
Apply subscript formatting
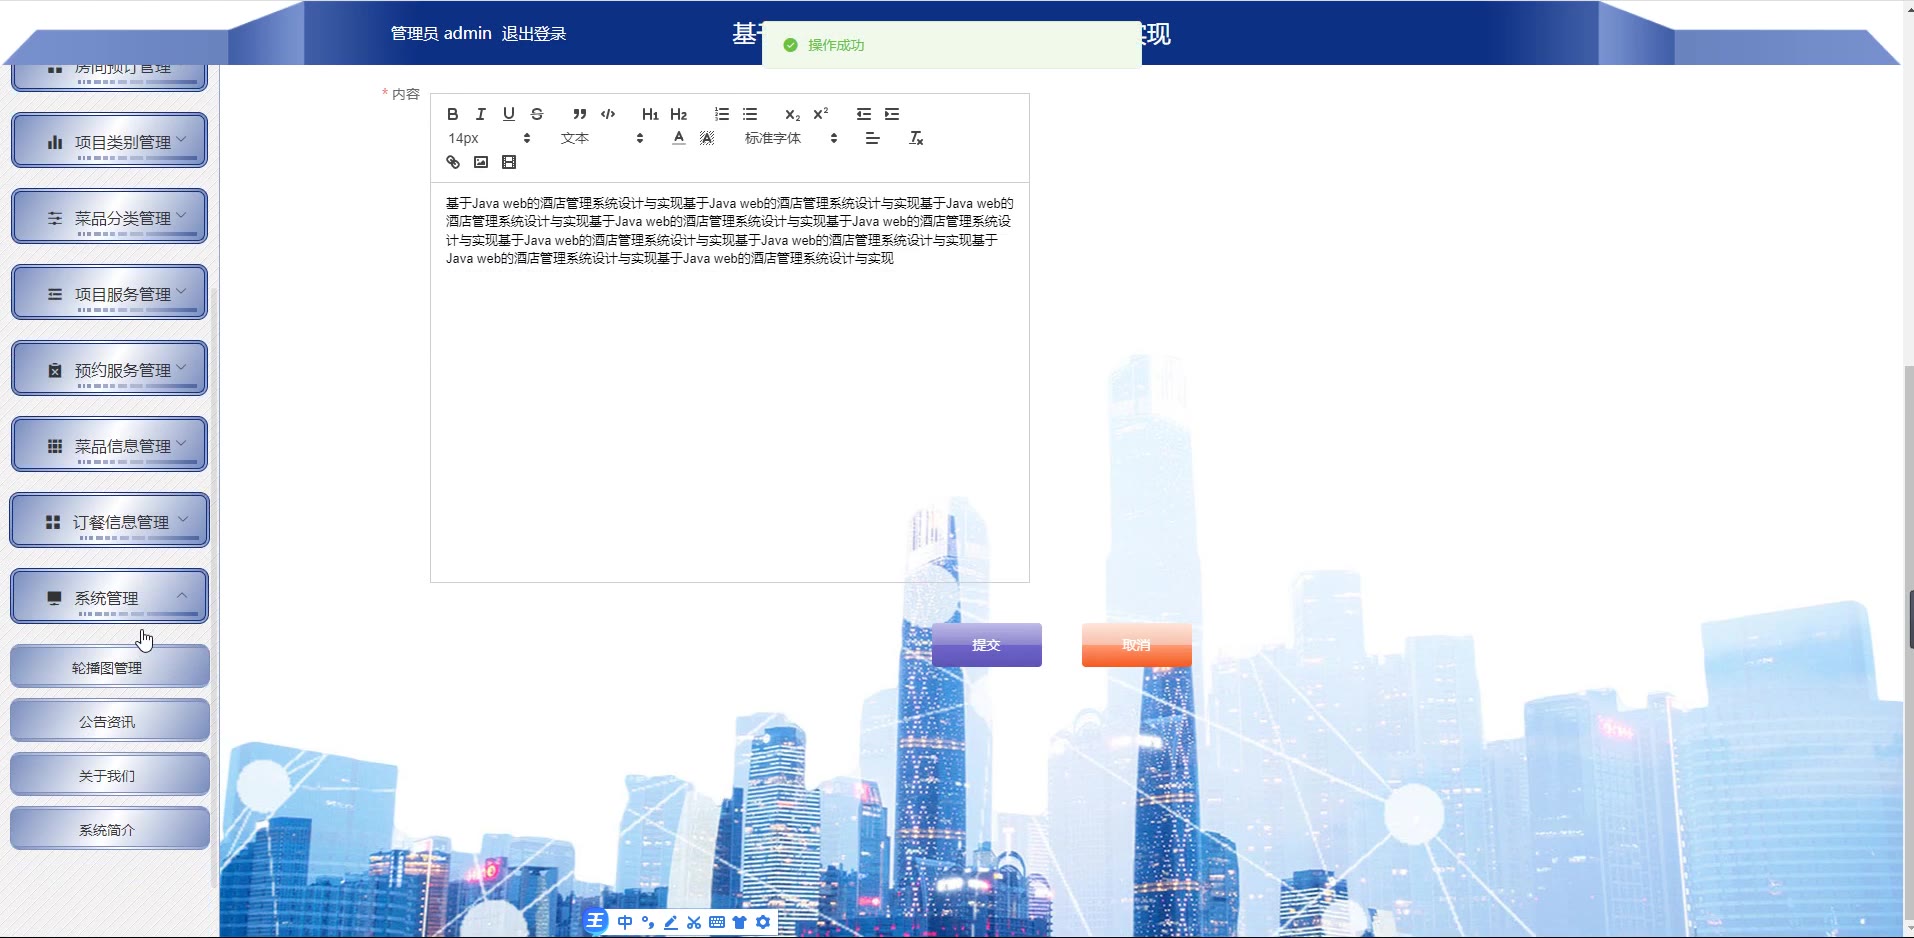point(793,114)
